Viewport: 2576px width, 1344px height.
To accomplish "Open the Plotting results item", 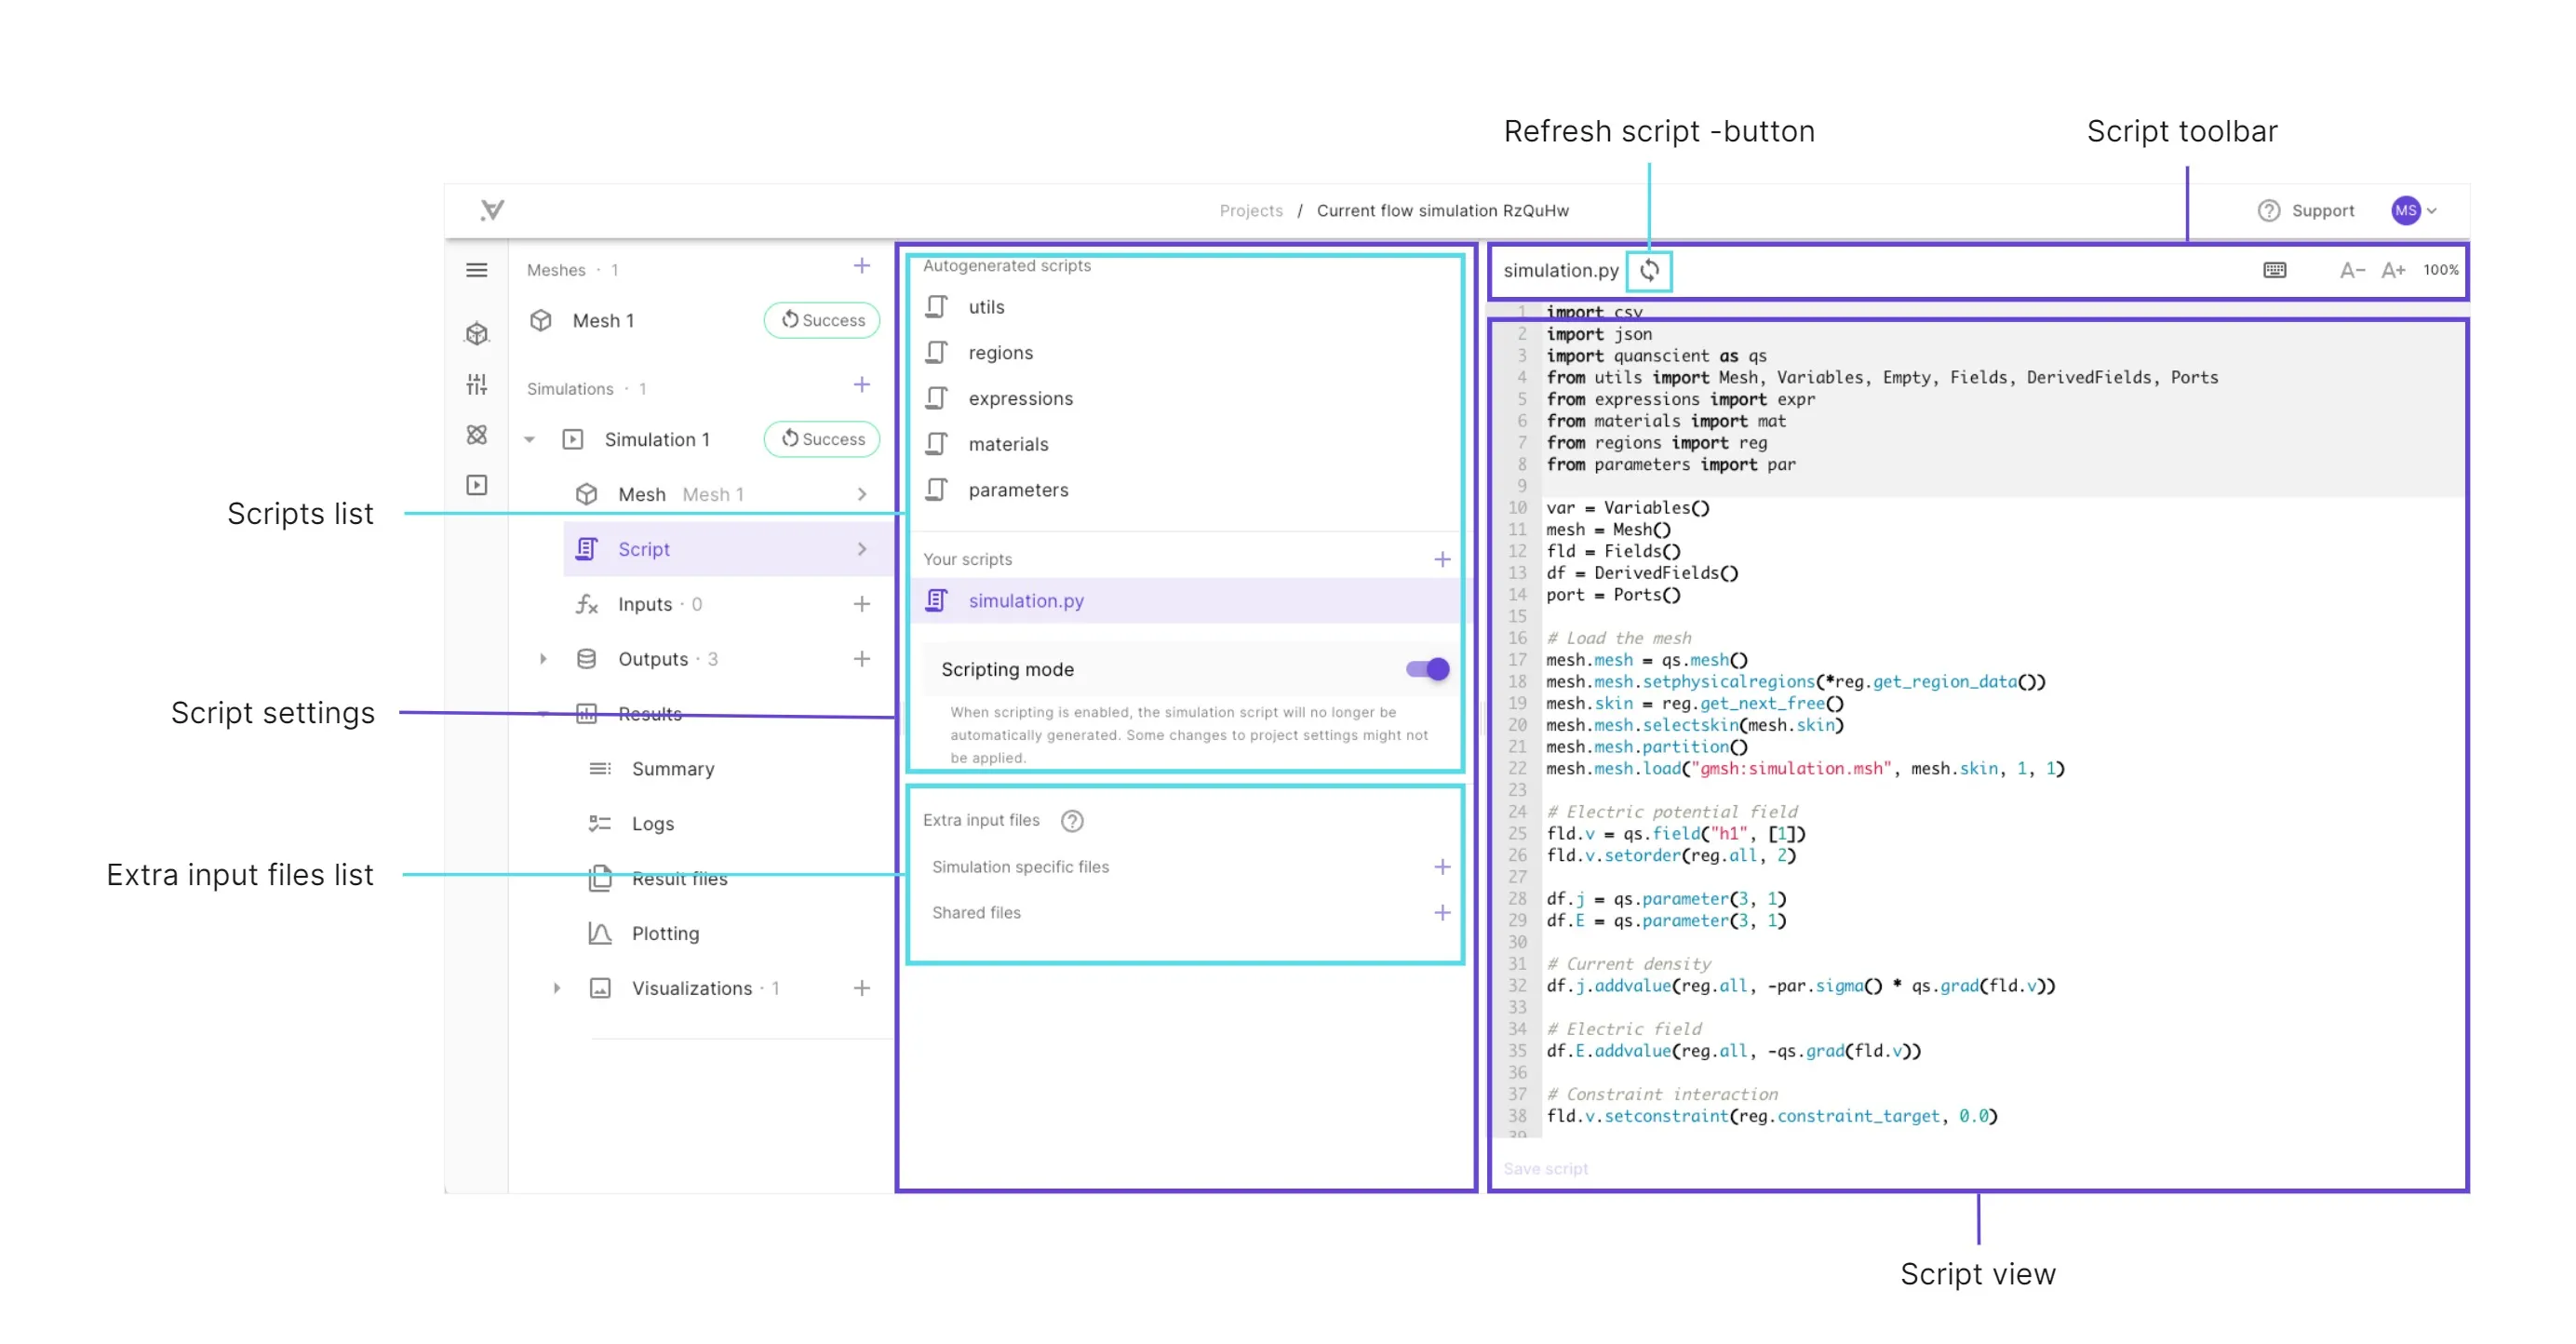I will [x=665, y=934].
